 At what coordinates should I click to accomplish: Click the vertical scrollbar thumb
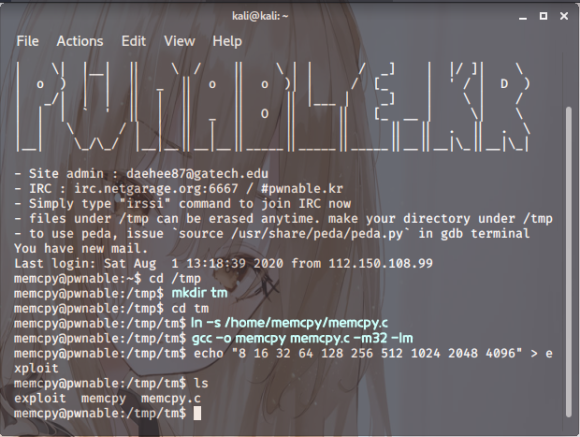pos(569,262)
